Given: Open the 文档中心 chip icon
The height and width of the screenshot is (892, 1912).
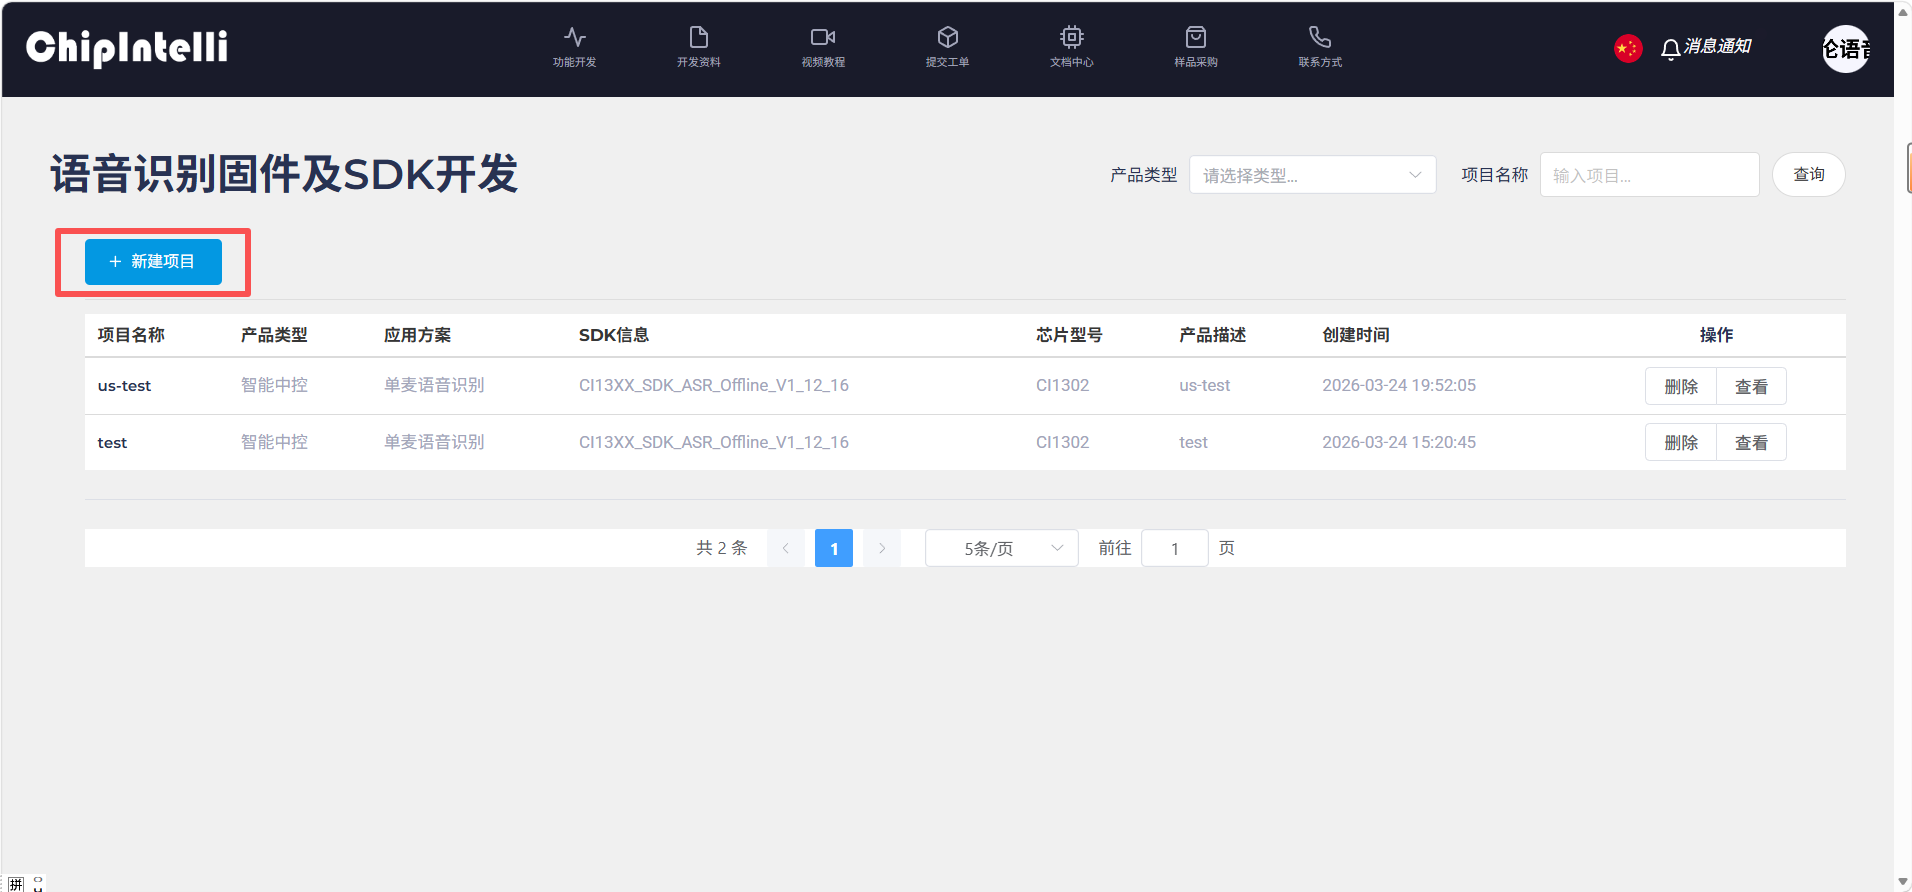Looking at the screenshot, I should [1071, 37].
